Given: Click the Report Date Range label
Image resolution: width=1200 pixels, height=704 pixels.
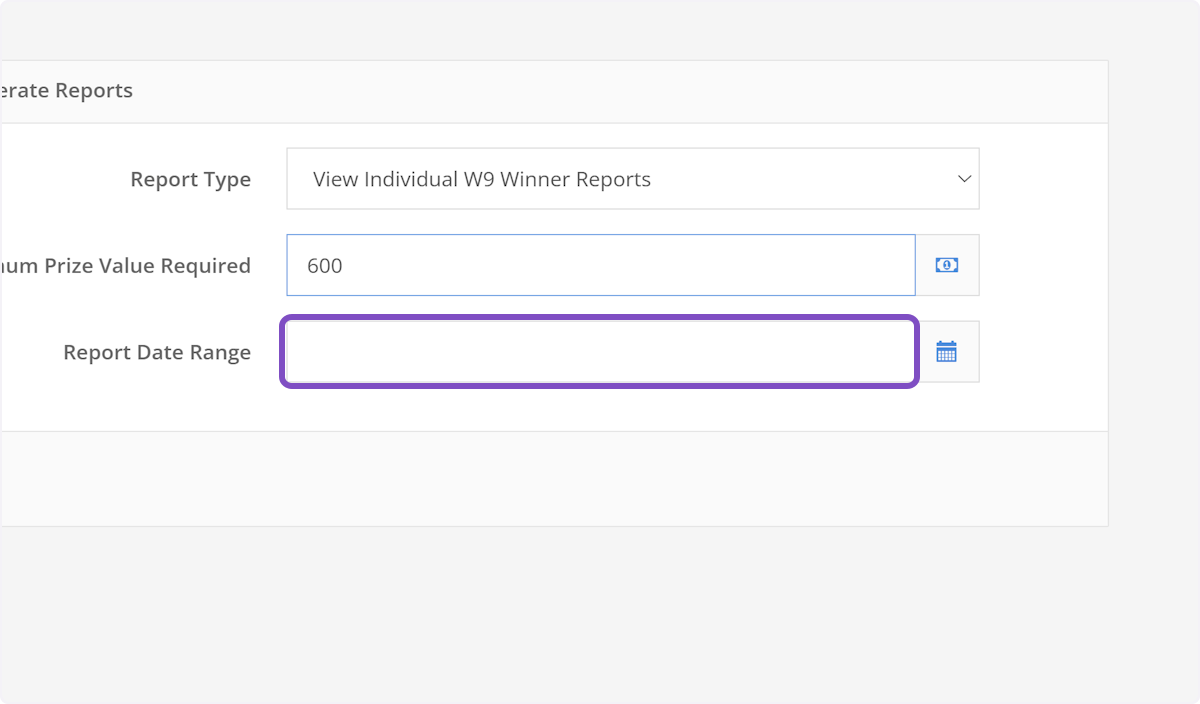Looking at the screenshot, I should 157,353.
